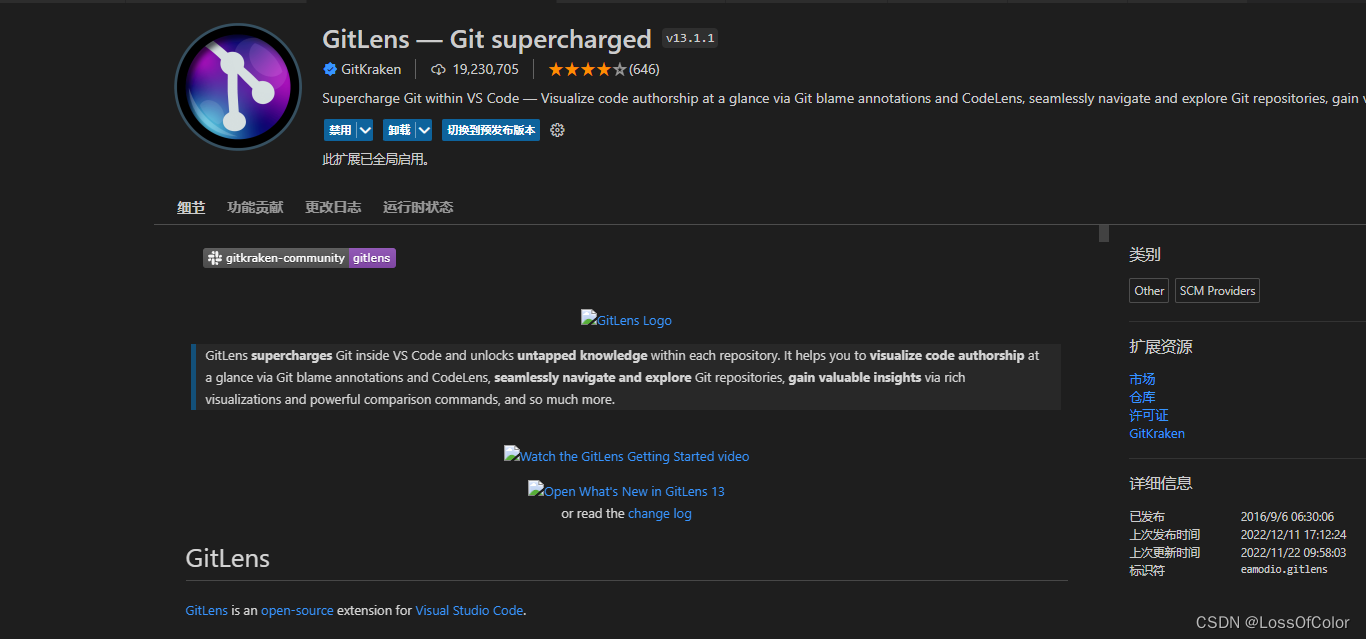Click the version label v13.1.1
The width and height of the screenshot is (1366, 639).
(x=690, y=39)
